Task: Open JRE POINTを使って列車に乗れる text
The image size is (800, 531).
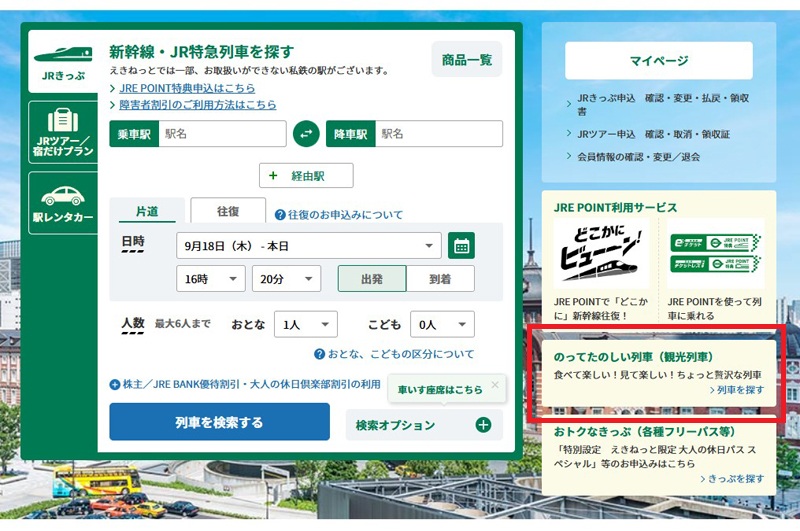Action: [x=715, y=308]
